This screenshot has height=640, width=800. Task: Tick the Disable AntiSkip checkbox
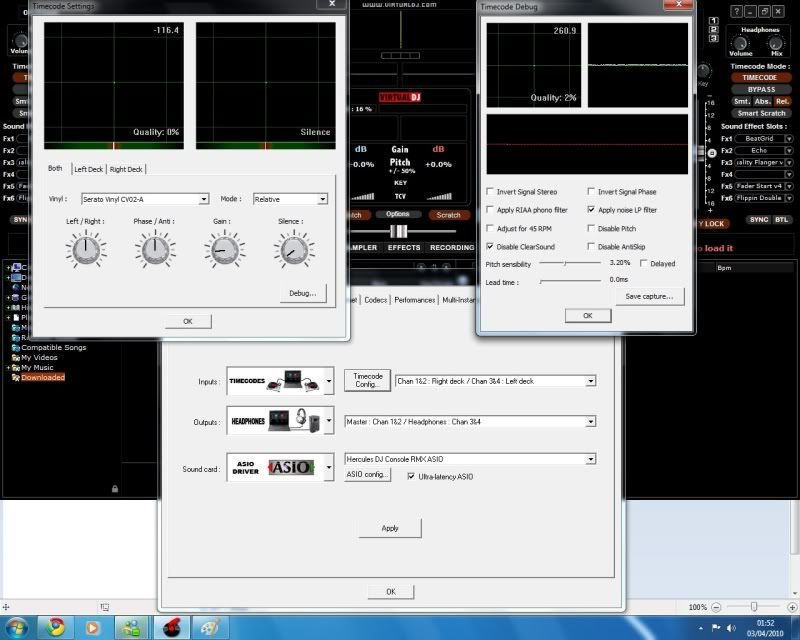[591, 247]
